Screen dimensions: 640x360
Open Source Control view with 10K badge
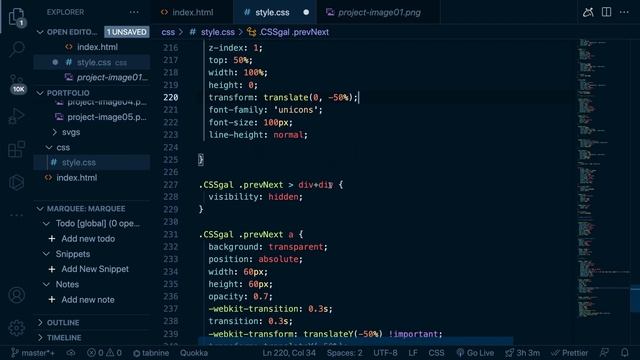(x=17, y=84)
